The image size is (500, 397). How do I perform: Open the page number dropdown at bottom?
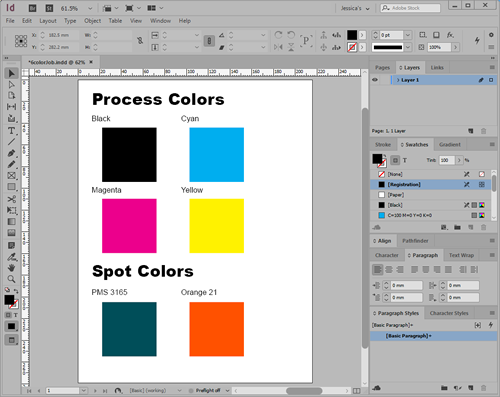pos(83,391)
